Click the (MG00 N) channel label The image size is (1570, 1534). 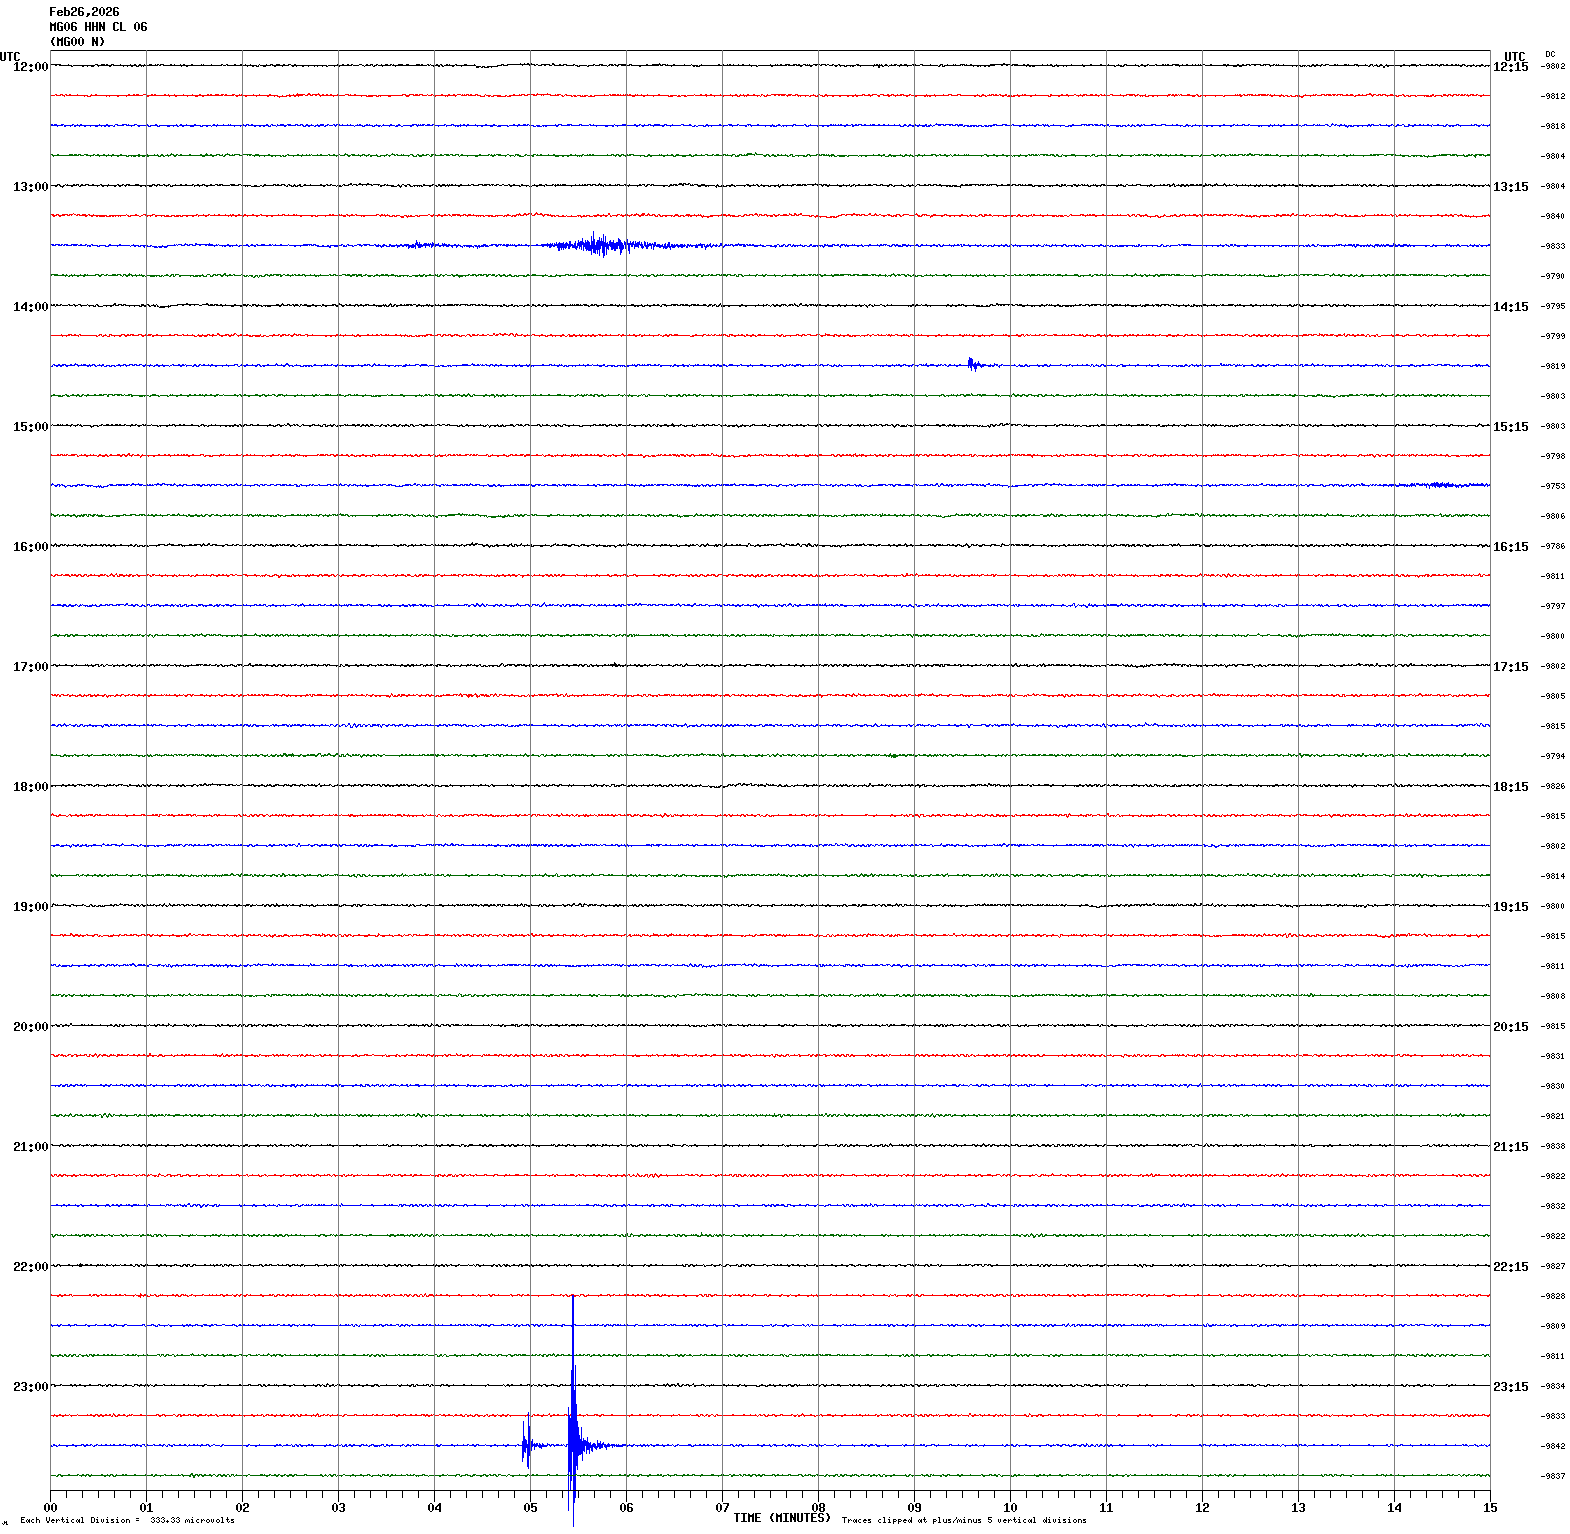pyautogui.click(x=77, y=42)
